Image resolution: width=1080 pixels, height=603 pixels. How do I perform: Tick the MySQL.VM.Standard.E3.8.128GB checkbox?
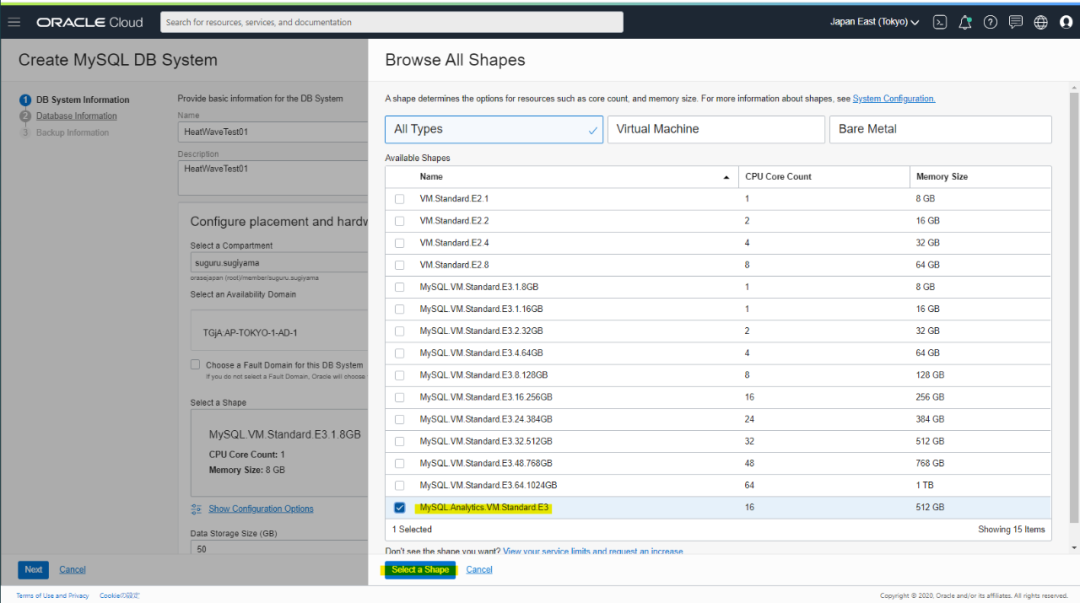click(x=400, y=375)
